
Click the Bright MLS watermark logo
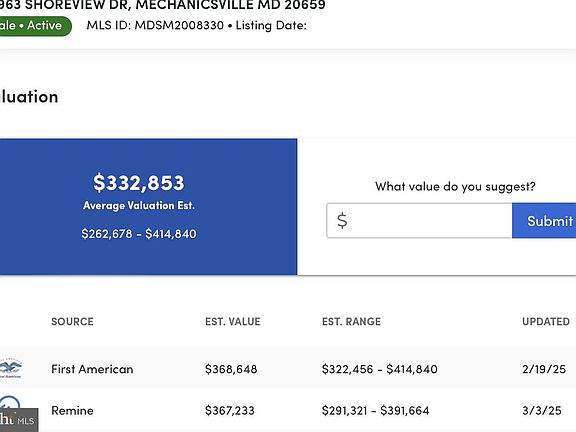click(18, 420)
